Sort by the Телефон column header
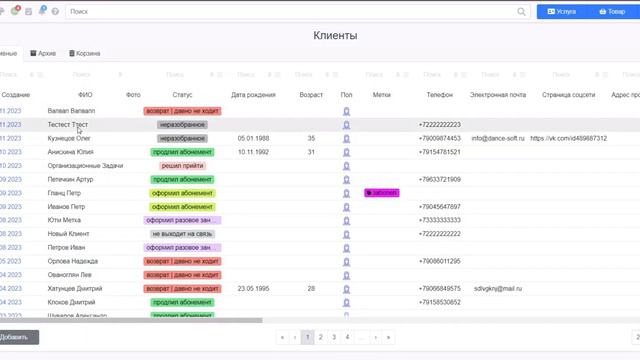The image size is (640, 360). click(440, 95)
